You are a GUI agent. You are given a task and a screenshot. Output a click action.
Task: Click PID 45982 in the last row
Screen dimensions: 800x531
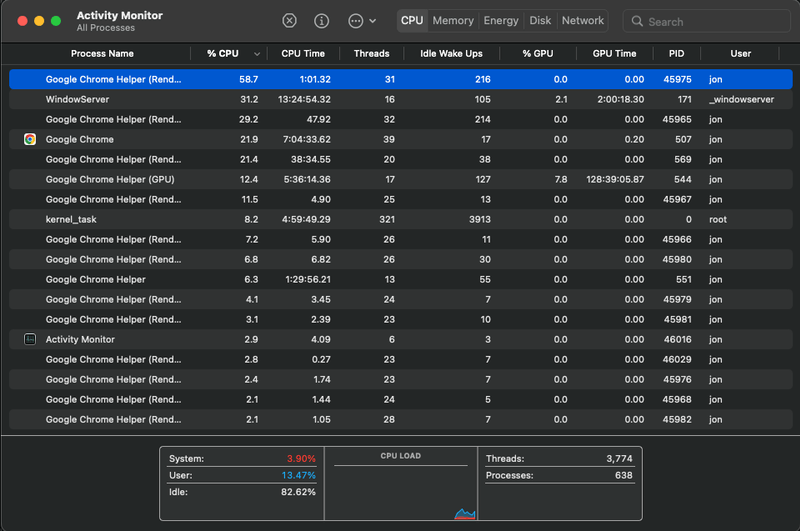click(677, 419)
